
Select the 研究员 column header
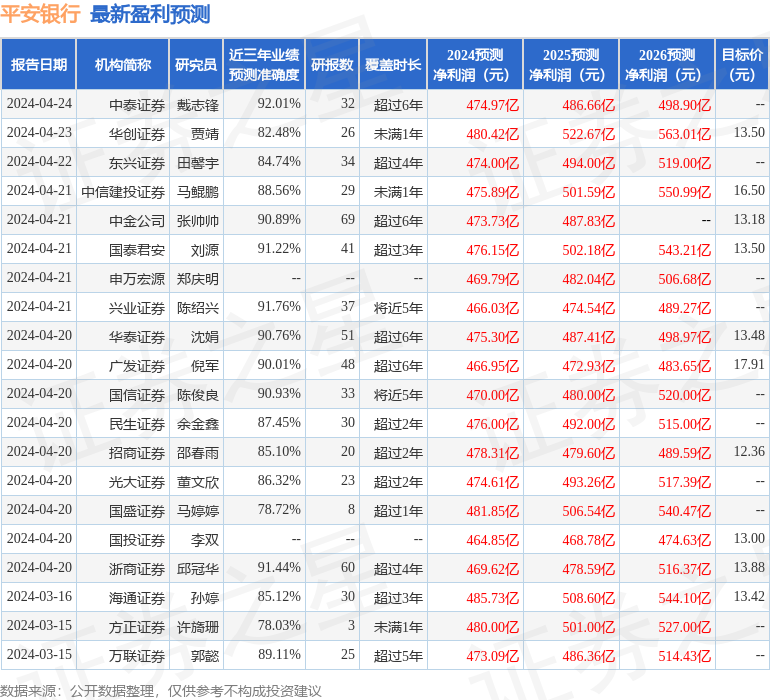(x=196, y=64)
